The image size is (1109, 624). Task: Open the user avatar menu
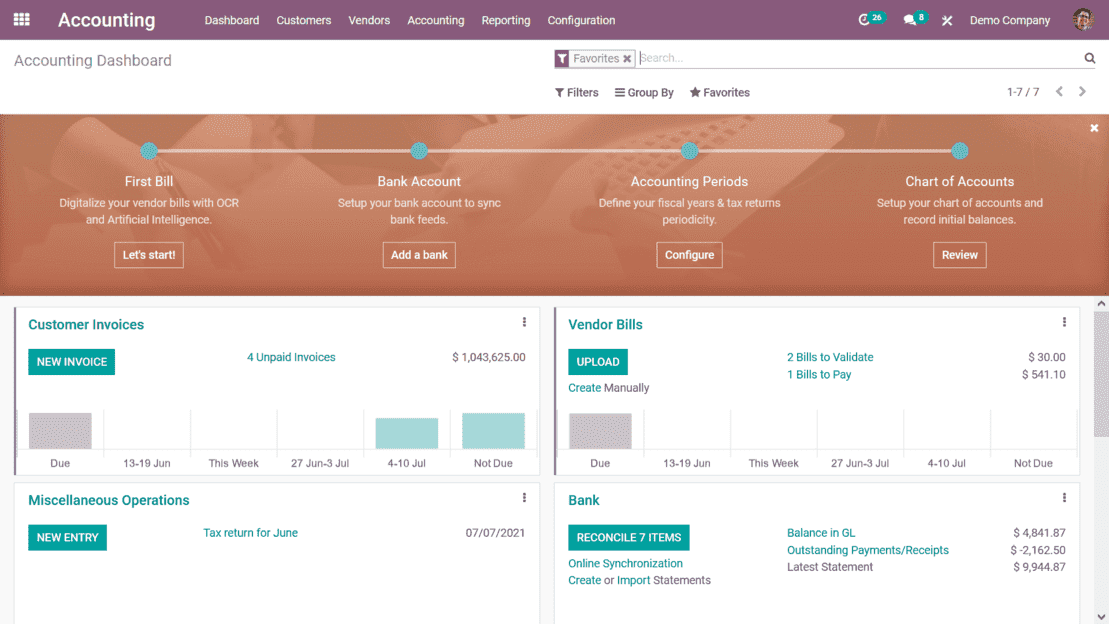1083,20
